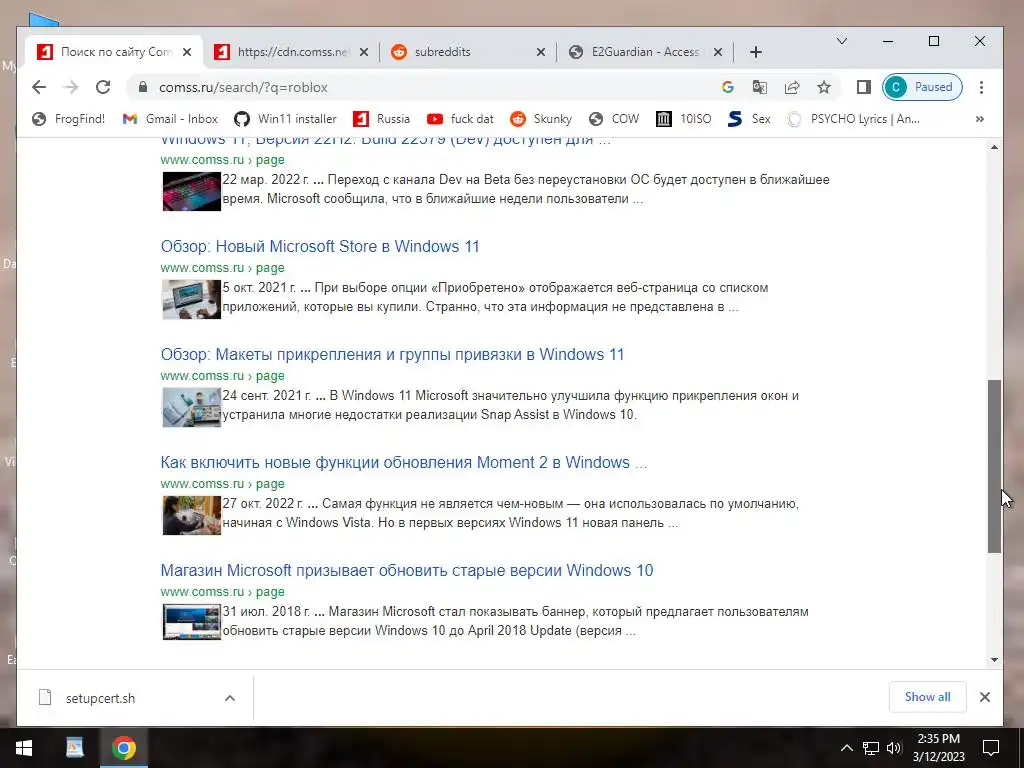Open link Обзор: Новый Microsoft Store в Windows 11
The width and height of the screenshot is (1024, 768).
pos(320,247)
